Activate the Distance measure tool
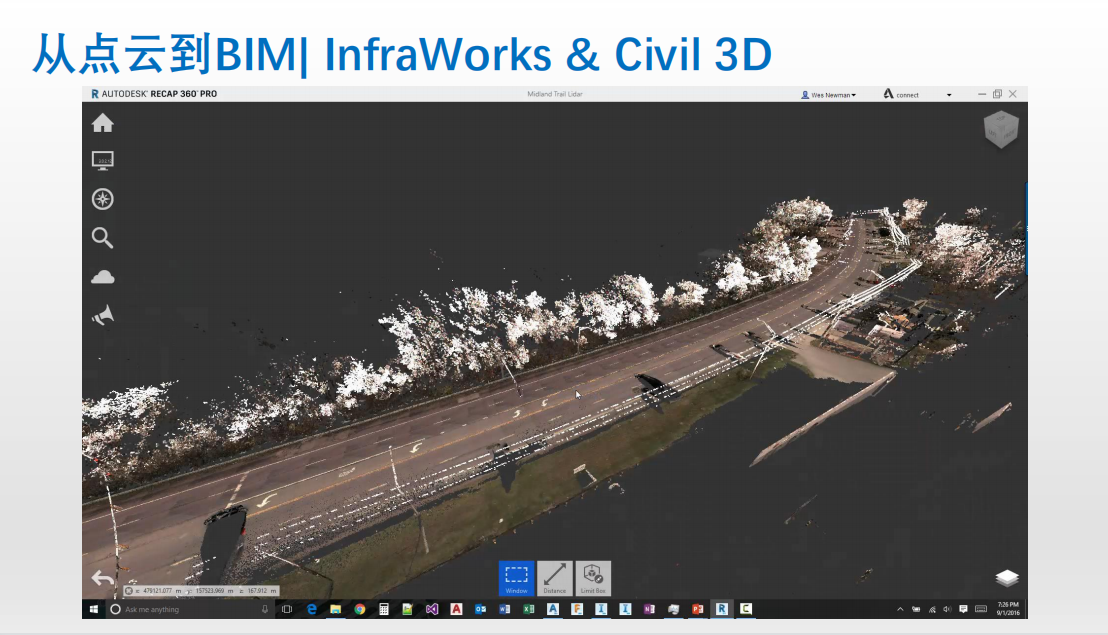Screen dimensions: 1108x635 tap(555, 578)
